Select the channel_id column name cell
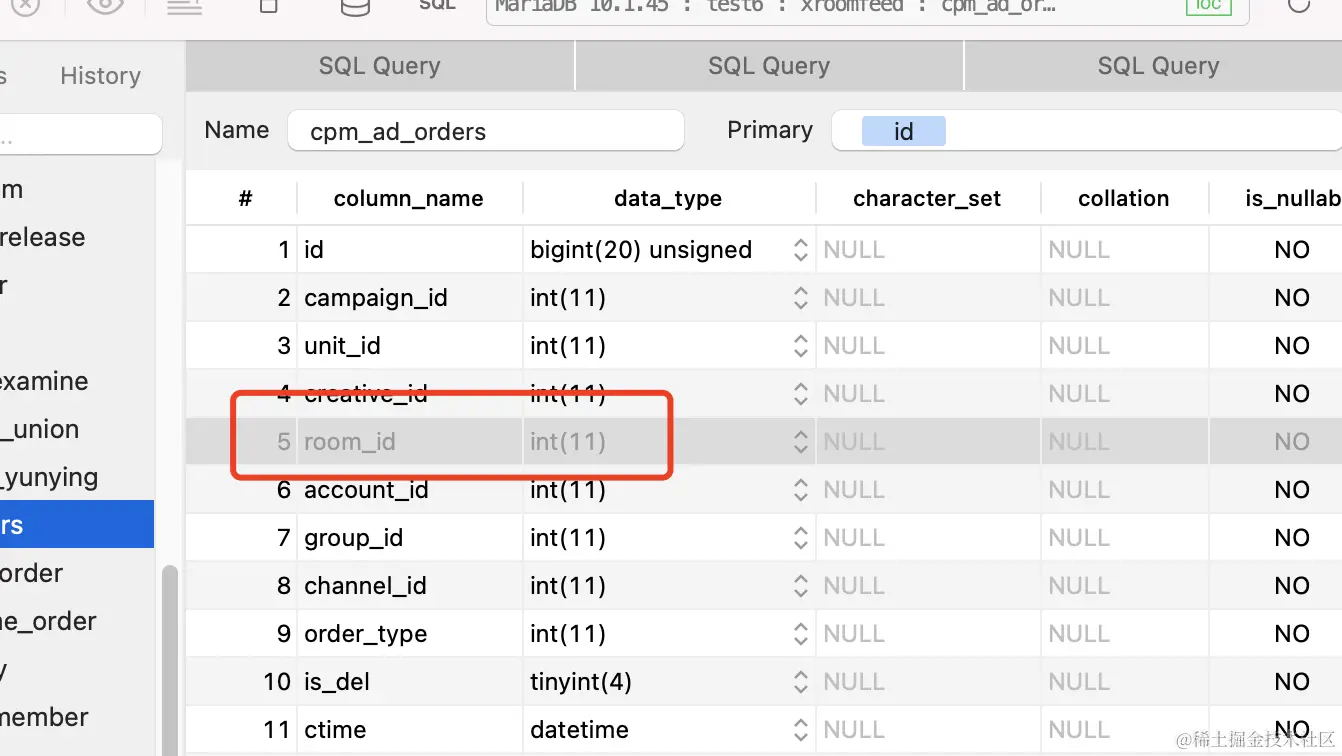The height and width of the screenshot is (756, 1342). pos(409,586)
